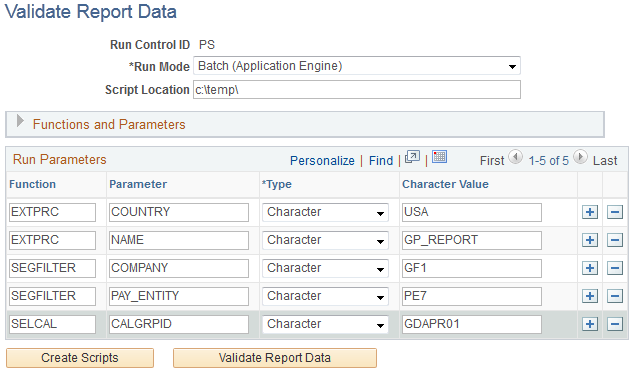This screenshot has height=371, width=632.
Task: Click SEGFILTER function field in PAY_ENTITY row
Action: tap(52, 296)
